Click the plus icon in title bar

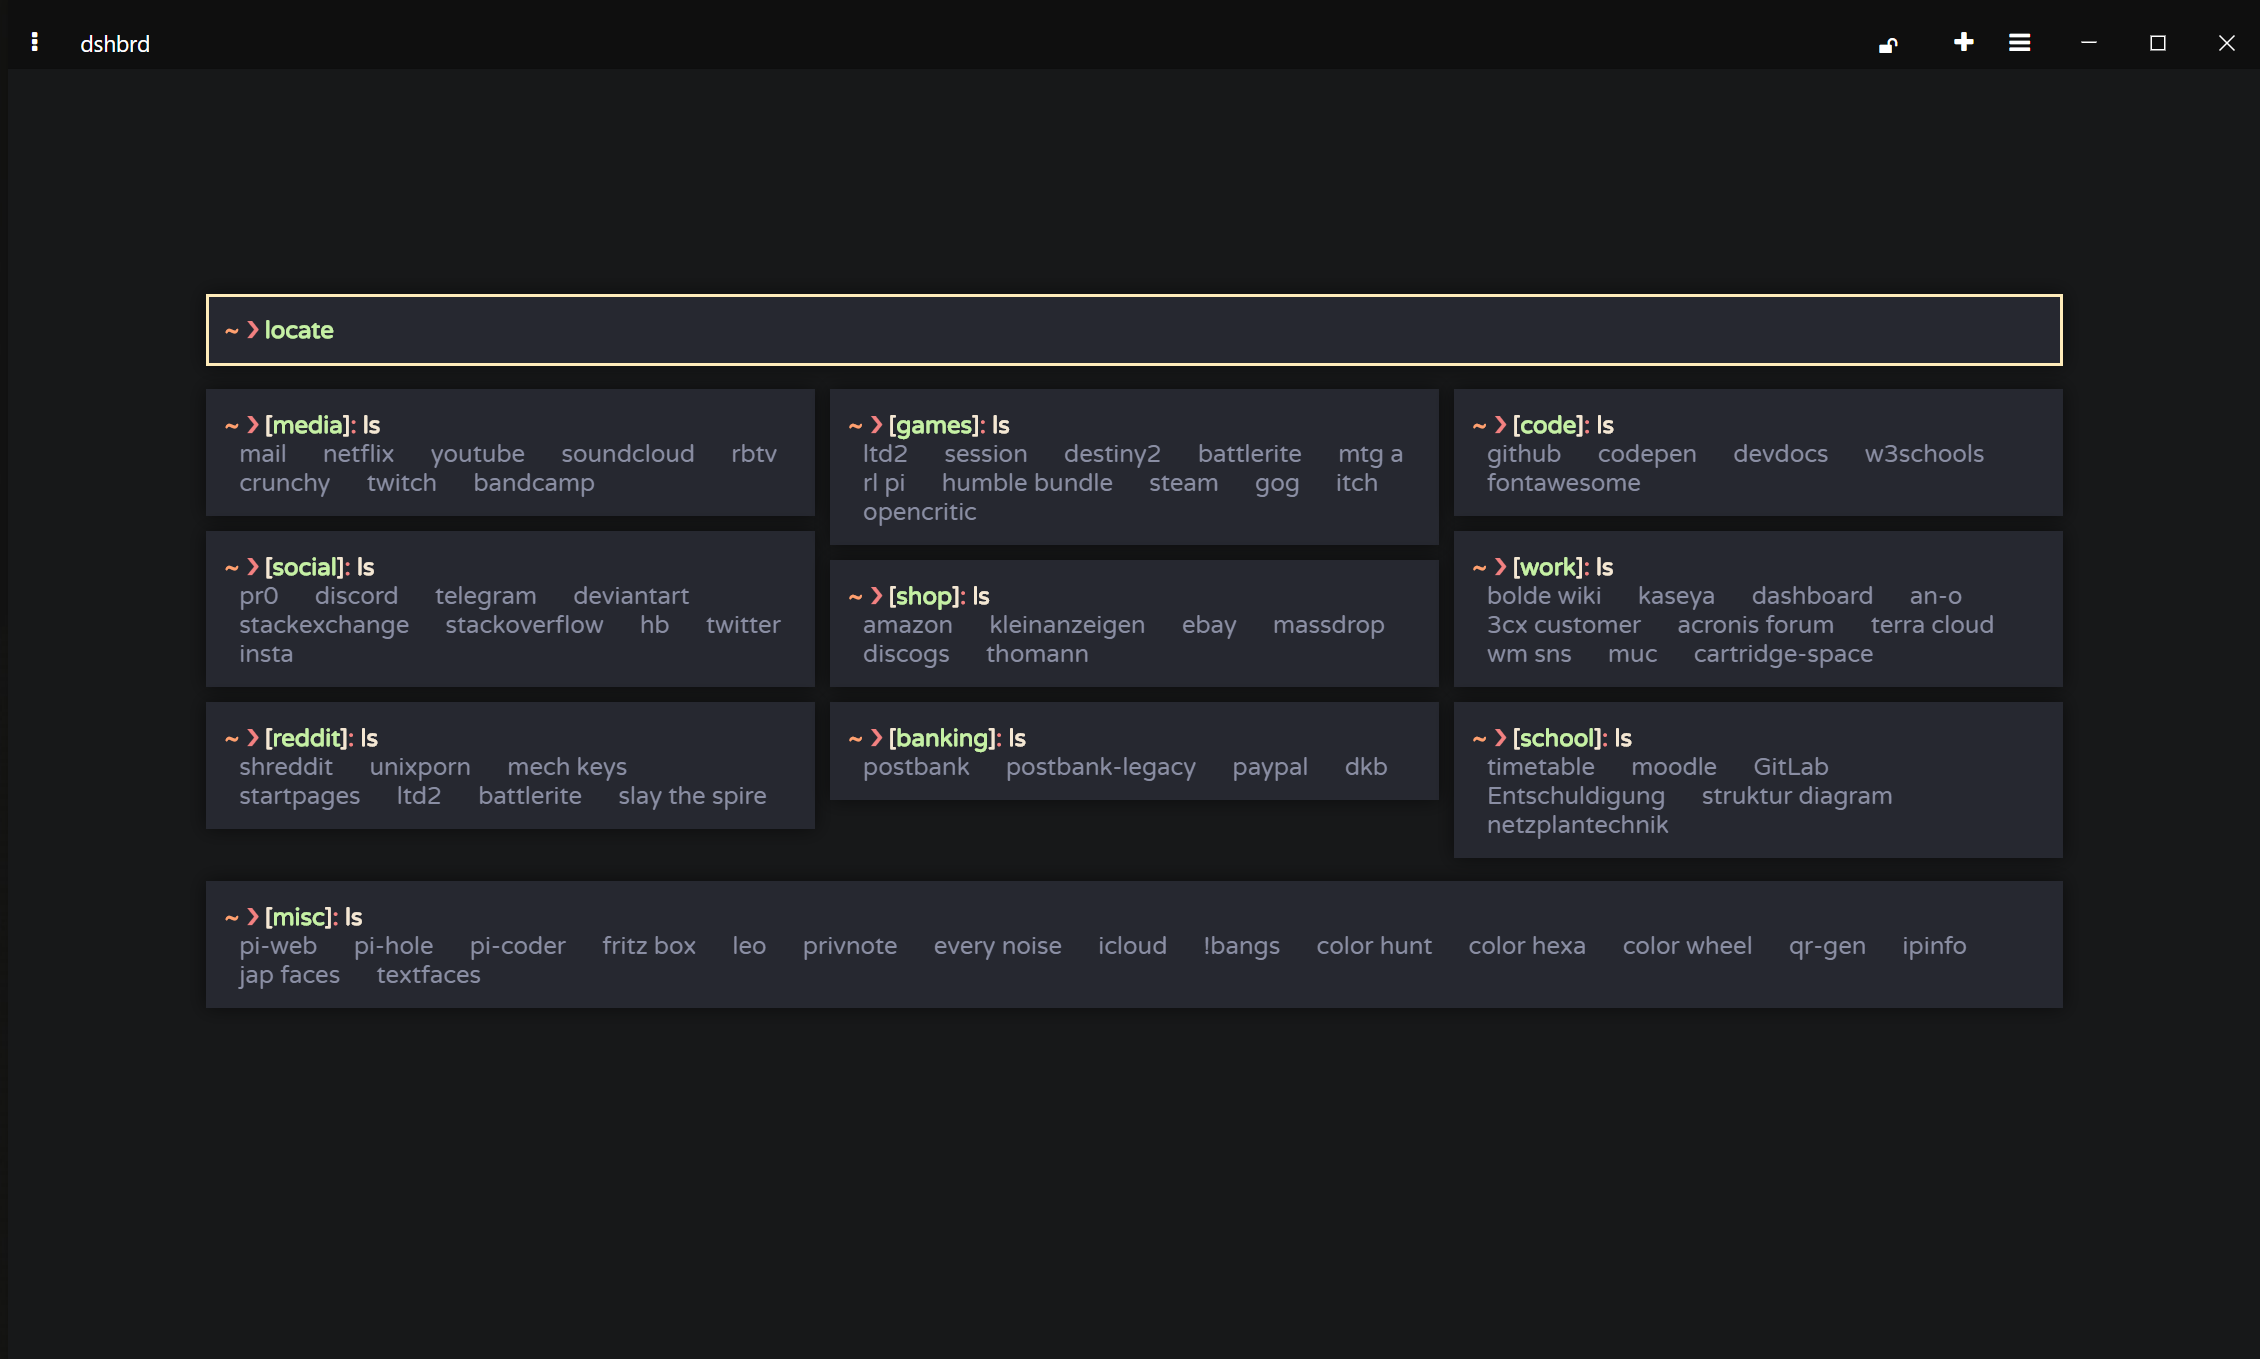click(x=1963, y=42)
